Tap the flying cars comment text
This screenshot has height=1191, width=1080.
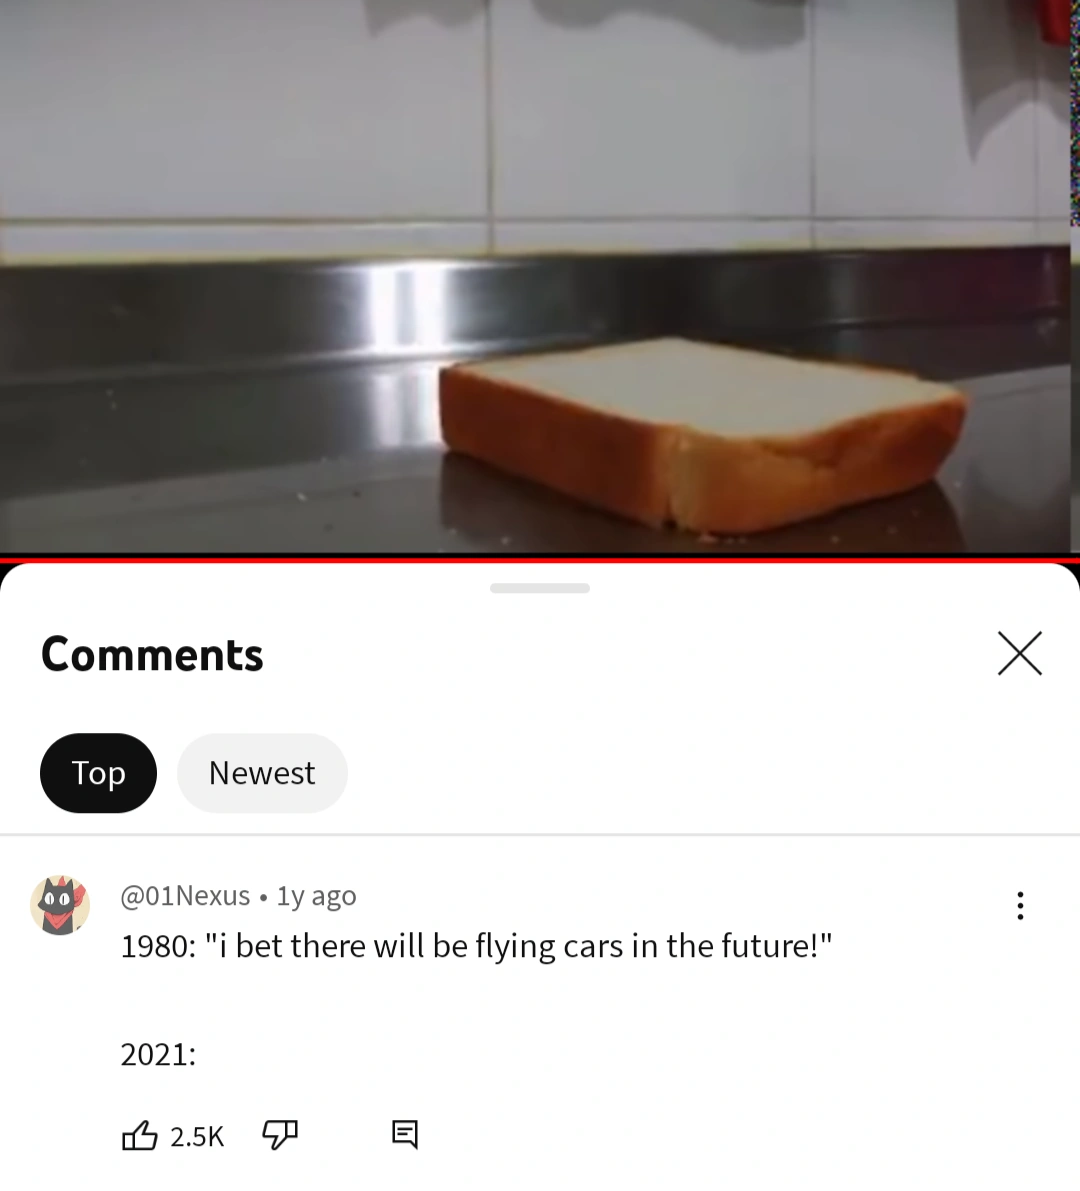pos(476,946)
